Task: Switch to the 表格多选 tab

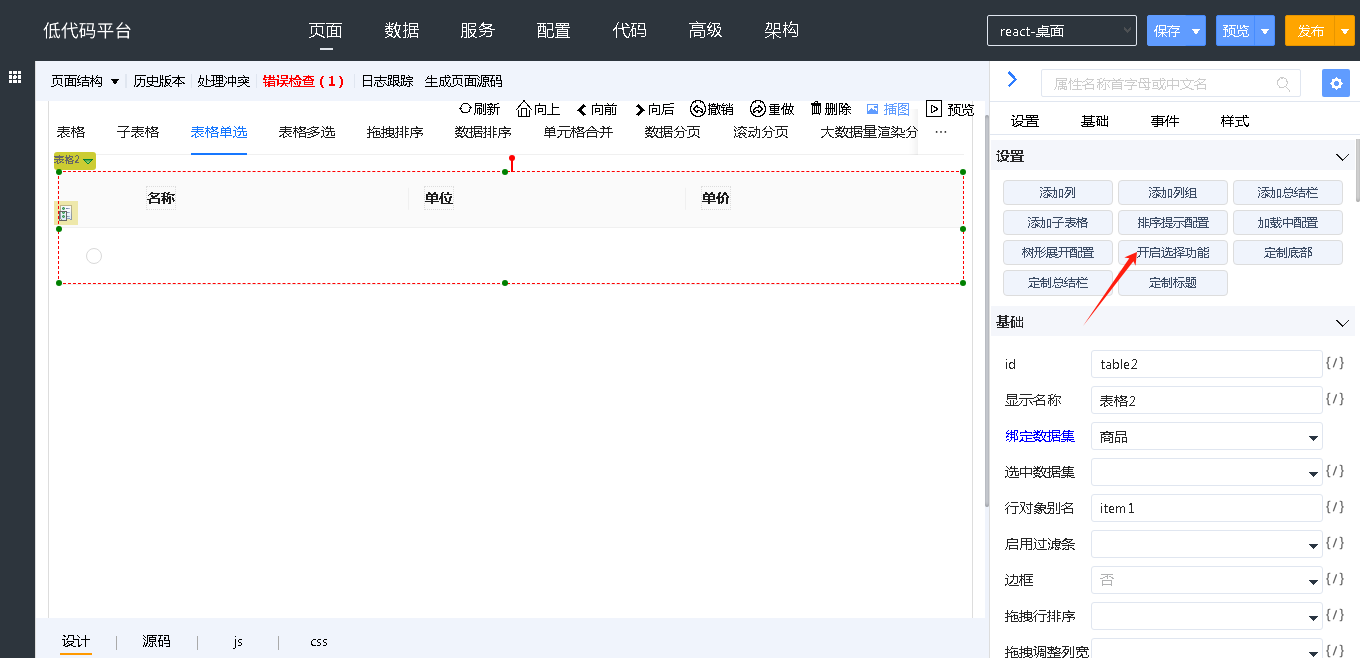Action: (x=307, y=132)
